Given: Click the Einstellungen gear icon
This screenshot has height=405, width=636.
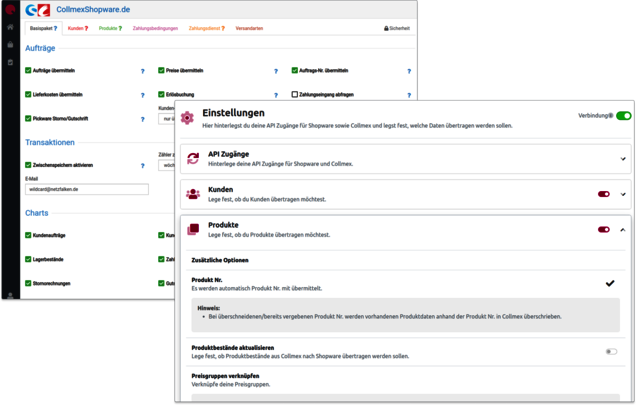Looking at the screenshot, I should [x=187, y=118].
